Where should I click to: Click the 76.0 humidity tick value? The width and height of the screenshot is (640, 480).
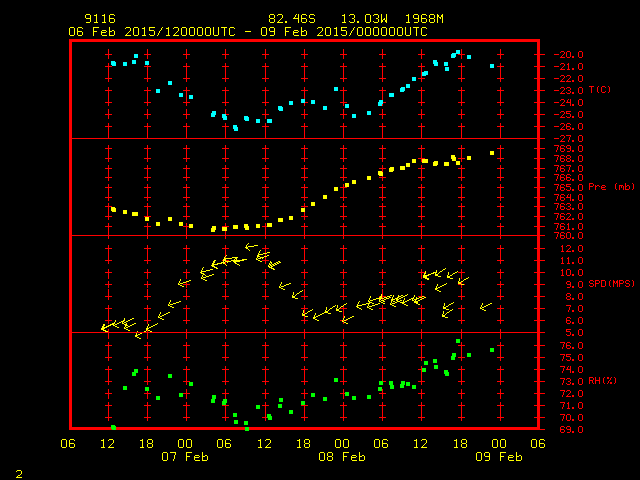click(572, 346)
